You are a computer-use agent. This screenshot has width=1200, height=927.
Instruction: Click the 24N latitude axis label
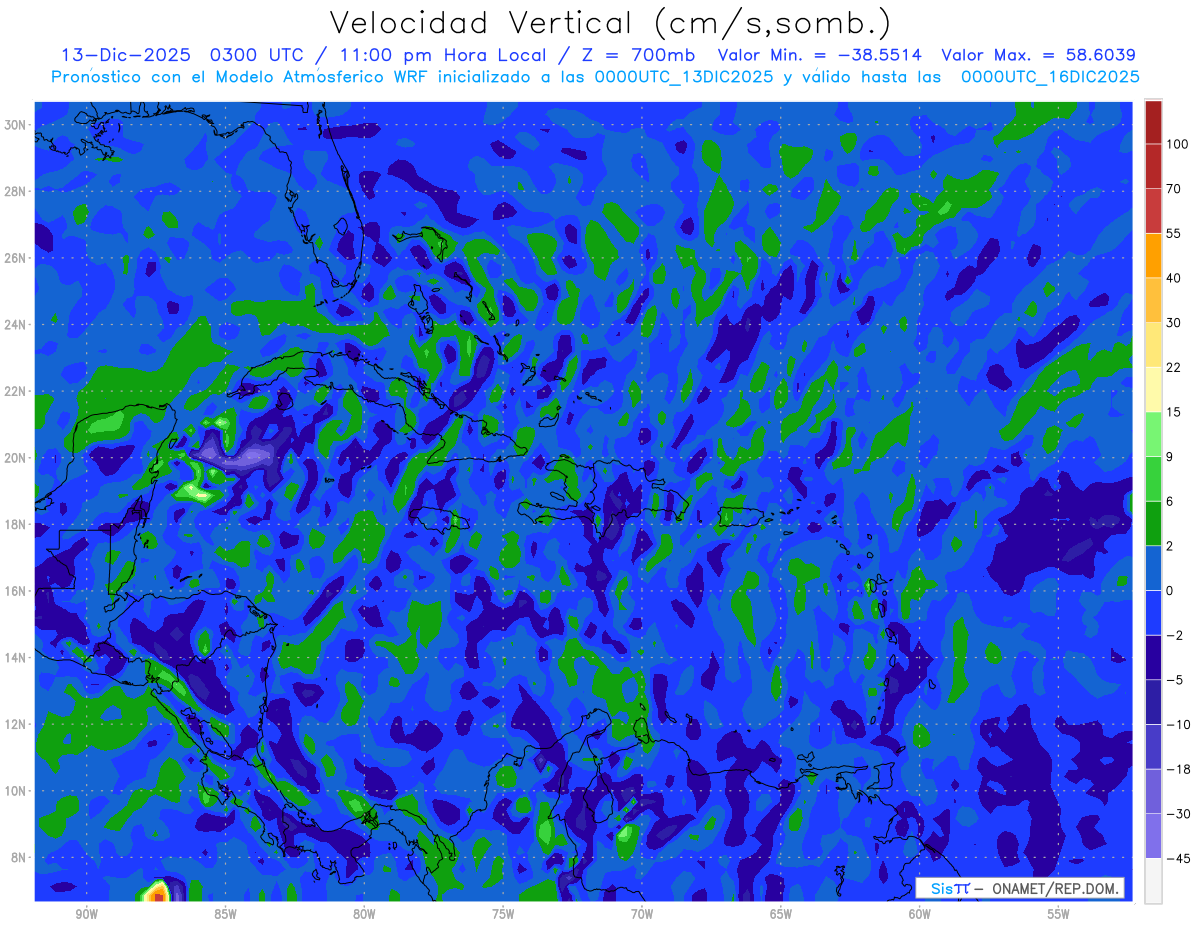[17, 324]
